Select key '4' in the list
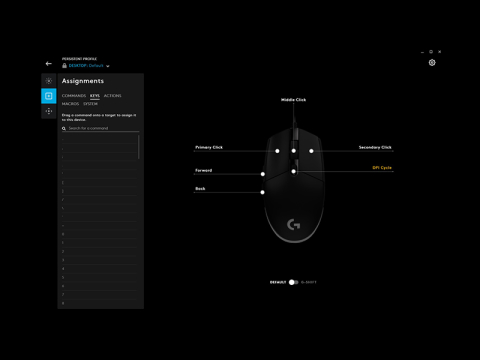Viewport: 480px width, 360px height. [x=99, y=269]
